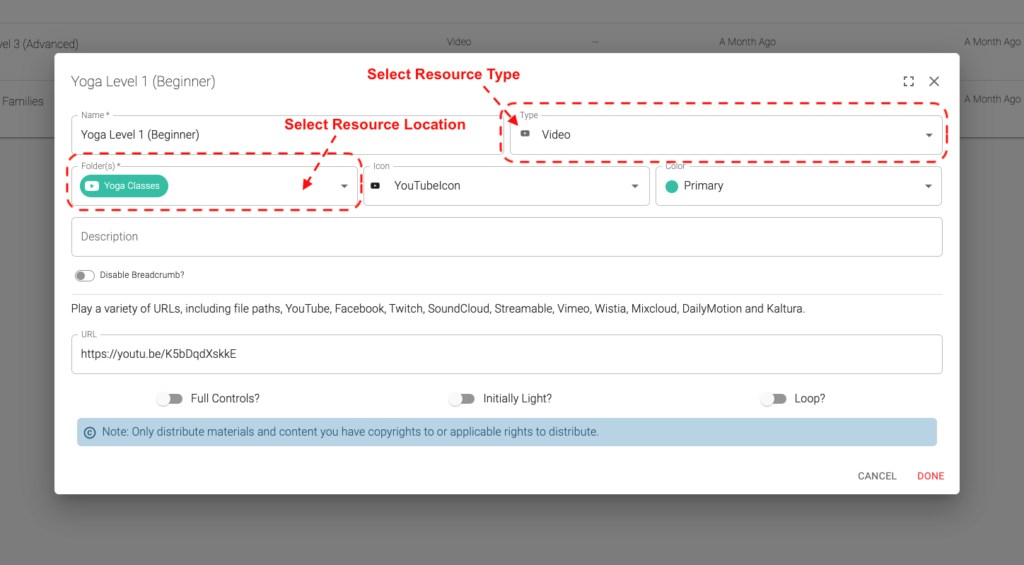The image size is (1024, 565).
Task: Enable the Full Controls toggle
Action: point(170,399)
